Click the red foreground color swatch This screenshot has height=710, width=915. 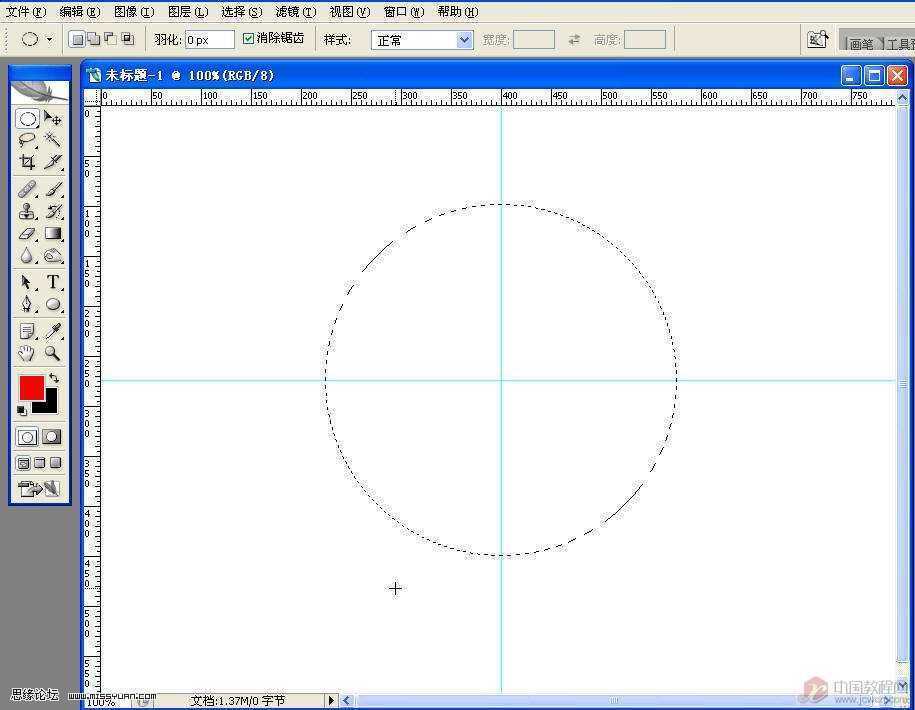(x=31, y=388)
